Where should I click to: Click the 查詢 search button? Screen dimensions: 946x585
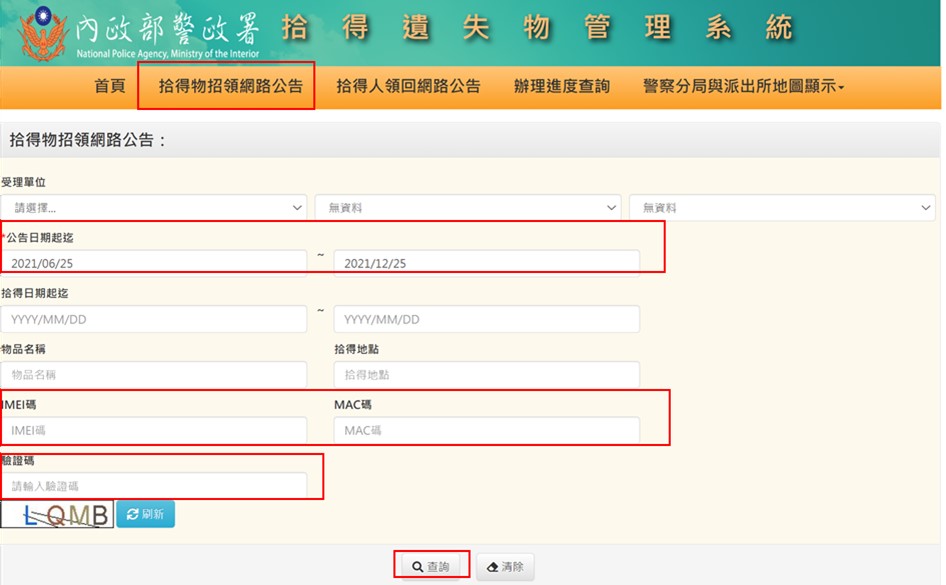click(x=431, y=567)
